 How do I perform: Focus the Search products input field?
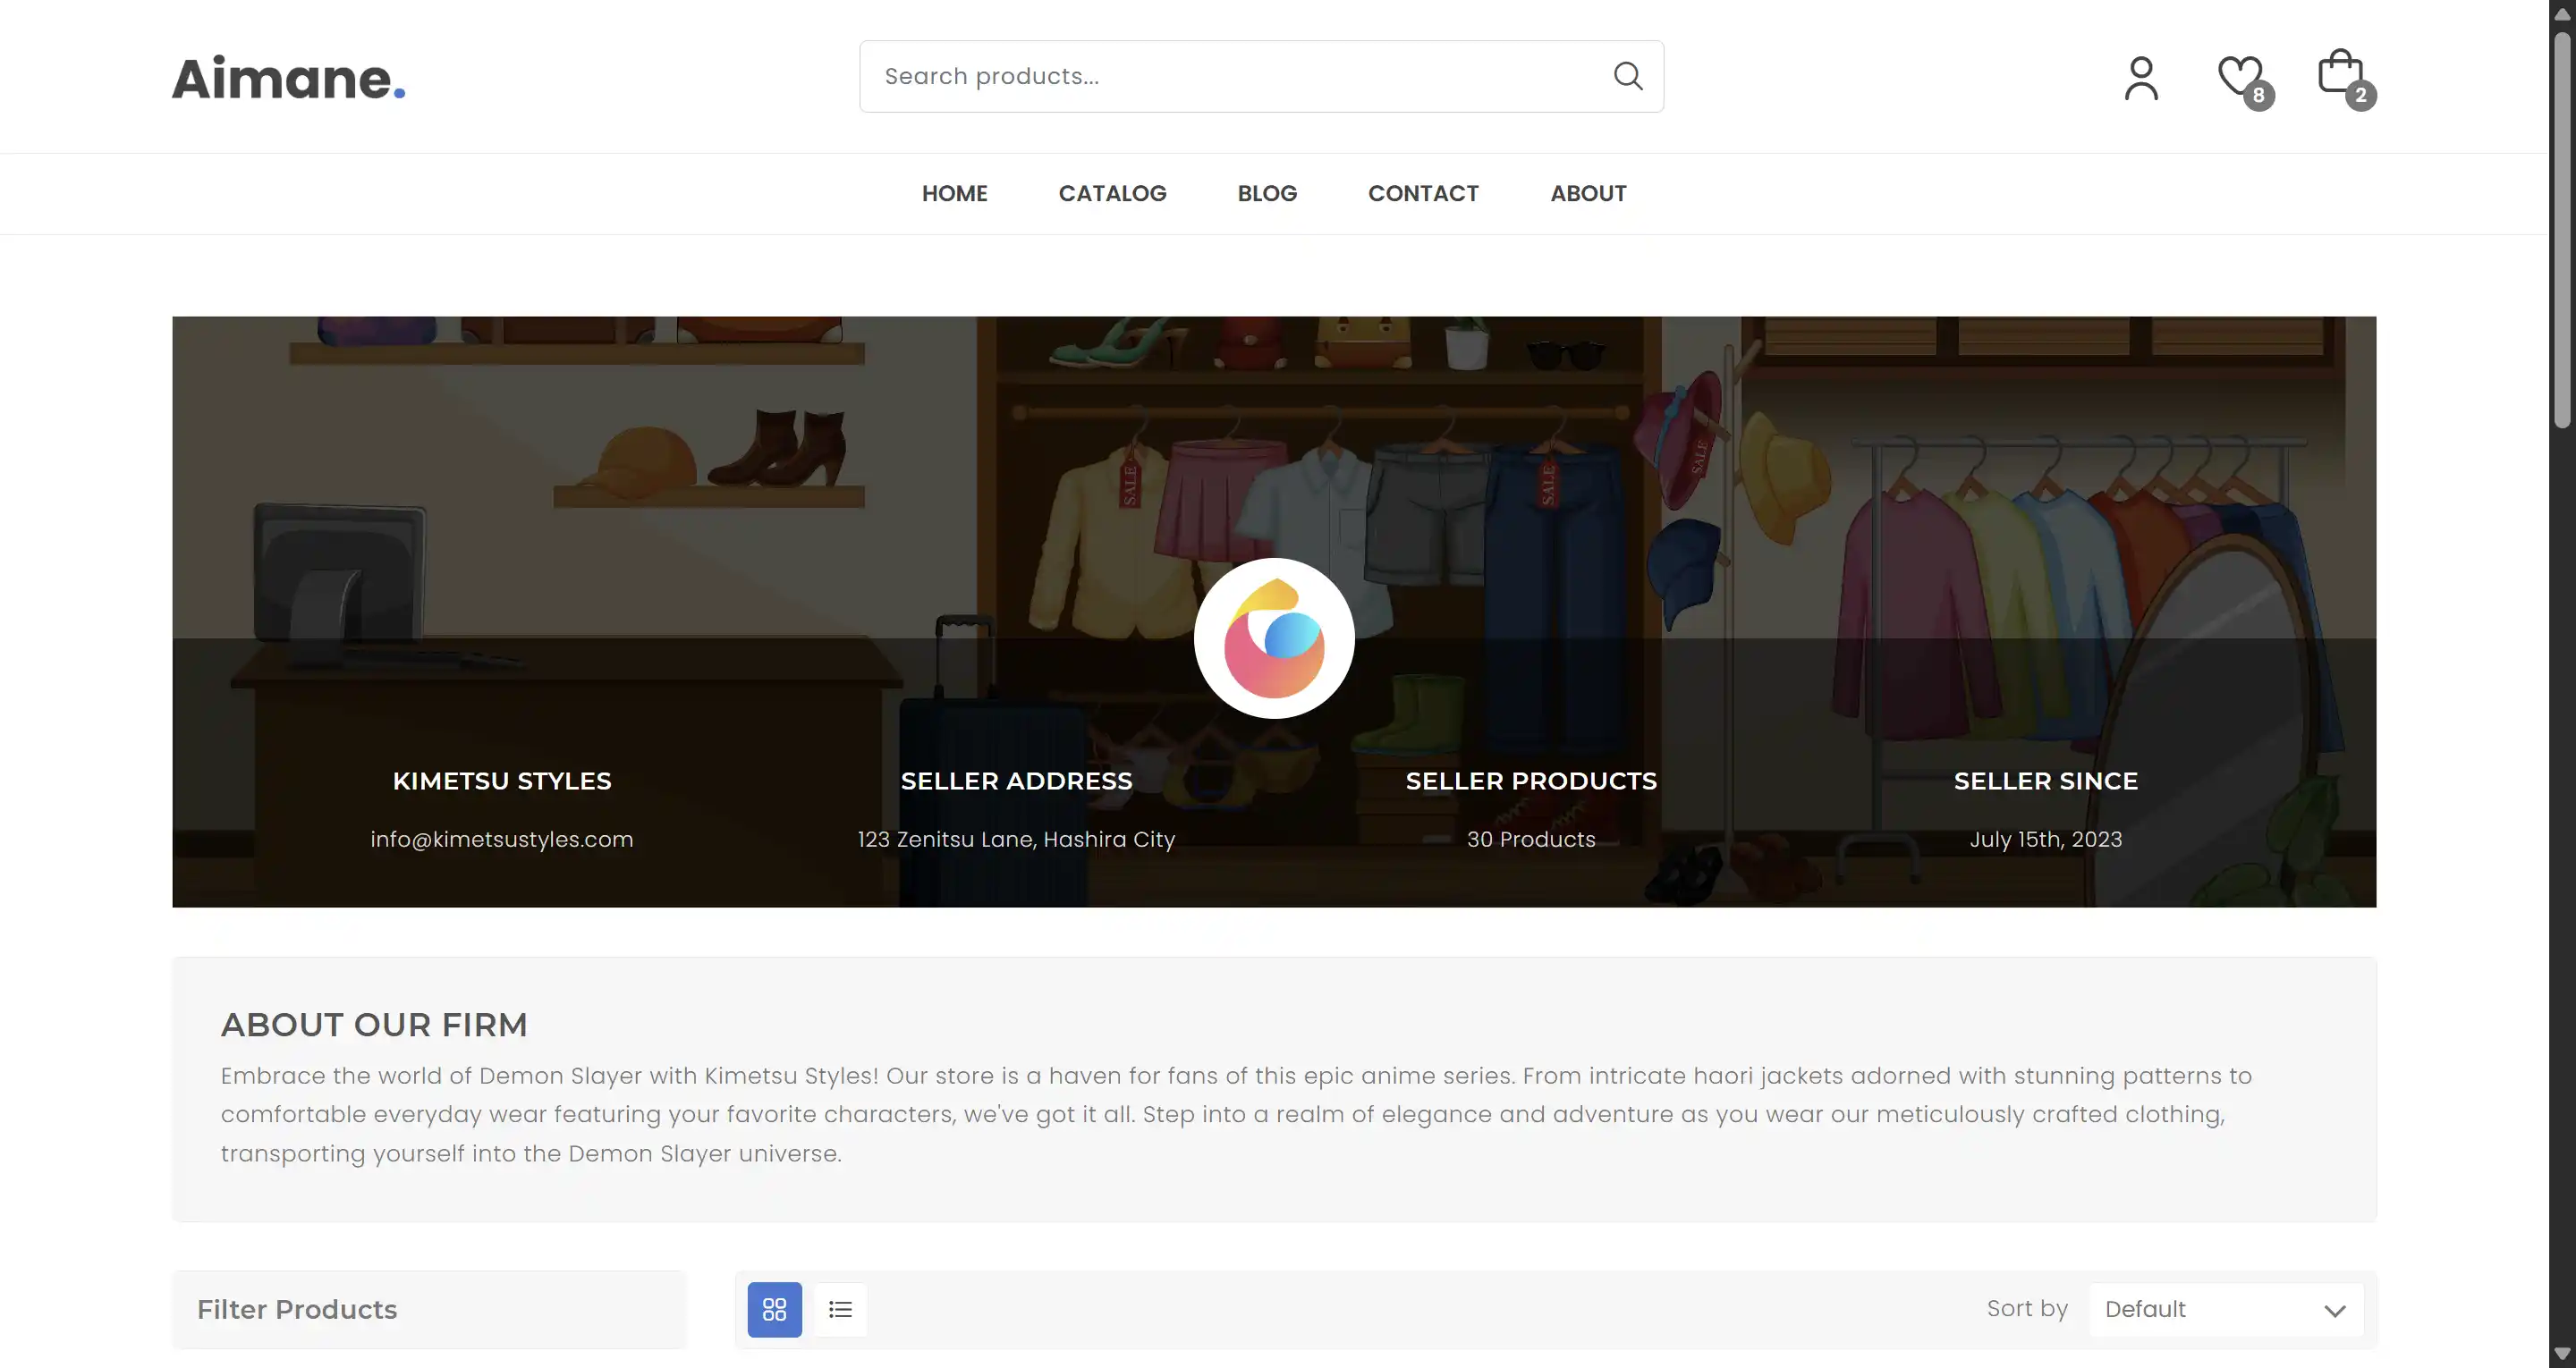tap(1230, 77)
